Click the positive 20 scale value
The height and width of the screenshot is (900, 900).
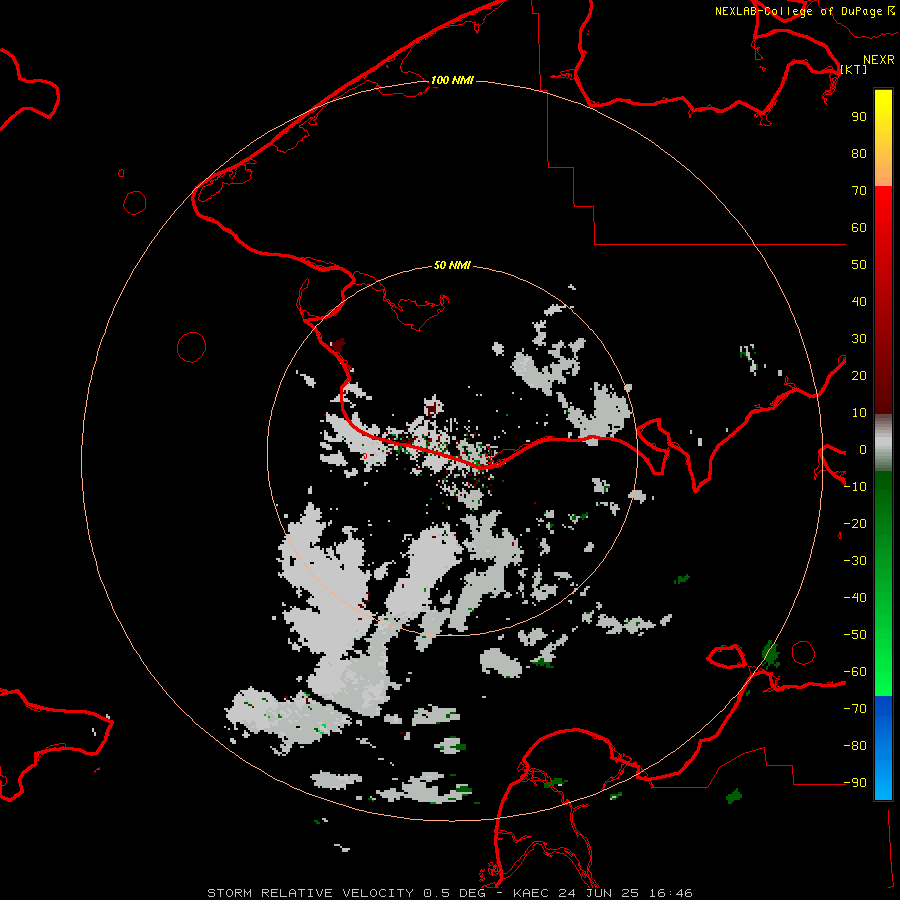point(859,375)
